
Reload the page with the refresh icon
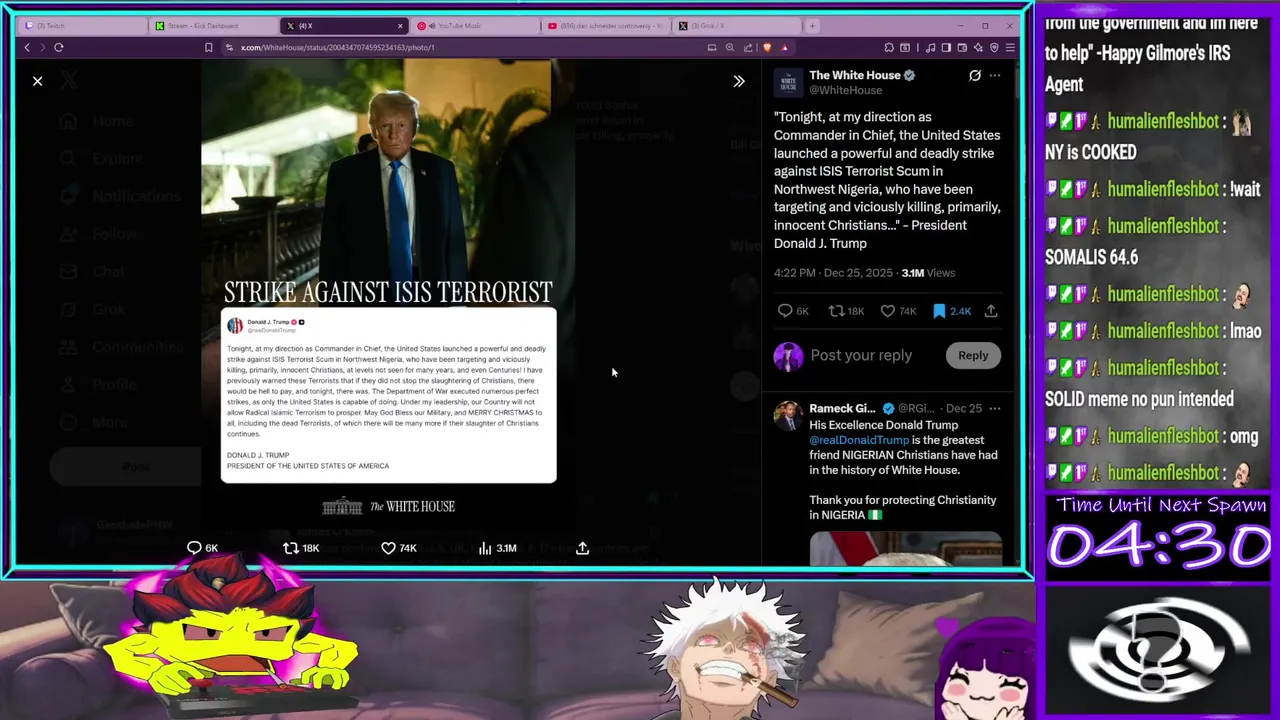[59, 47]
